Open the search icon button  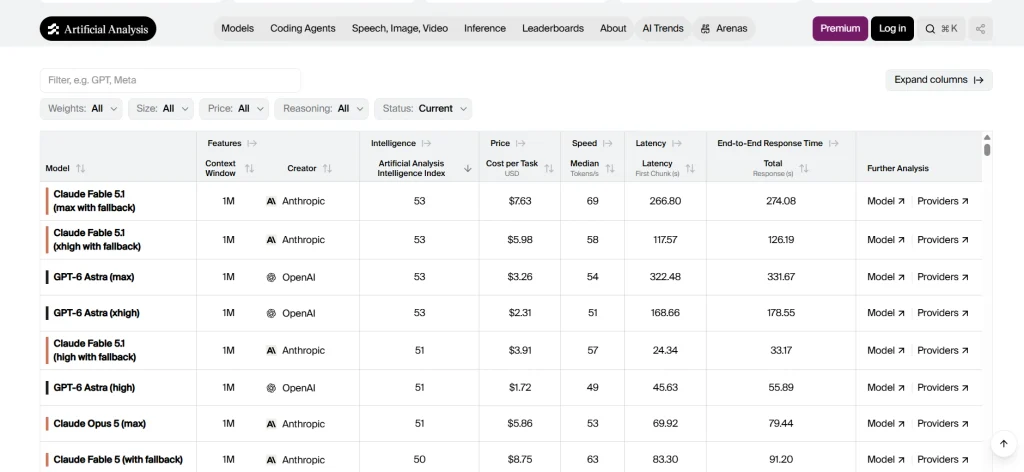[x=941, y=29]
